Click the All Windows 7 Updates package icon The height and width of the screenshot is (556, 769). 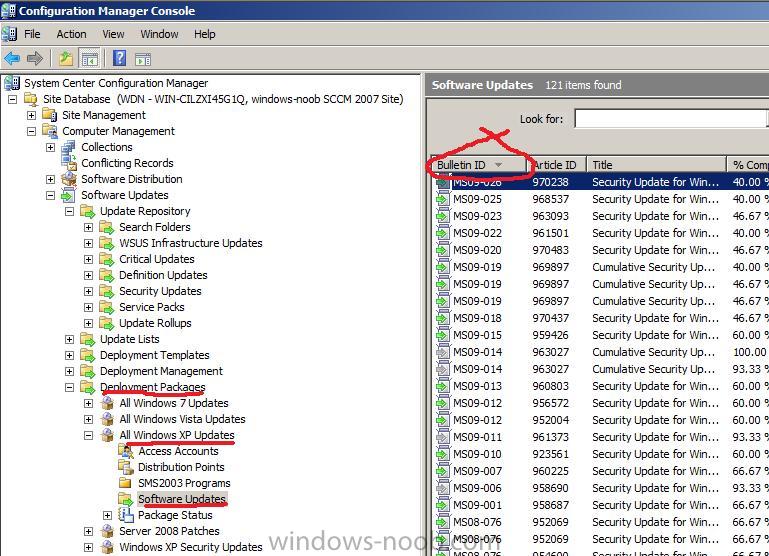107,403
